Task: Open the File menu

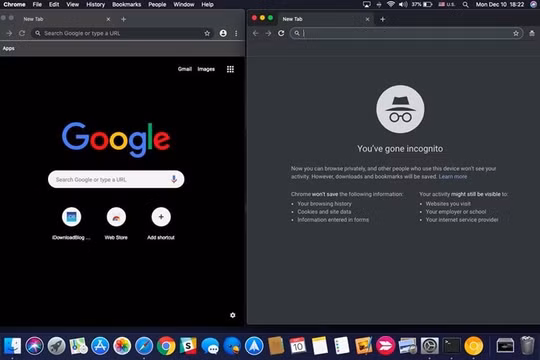Action: 37,4
